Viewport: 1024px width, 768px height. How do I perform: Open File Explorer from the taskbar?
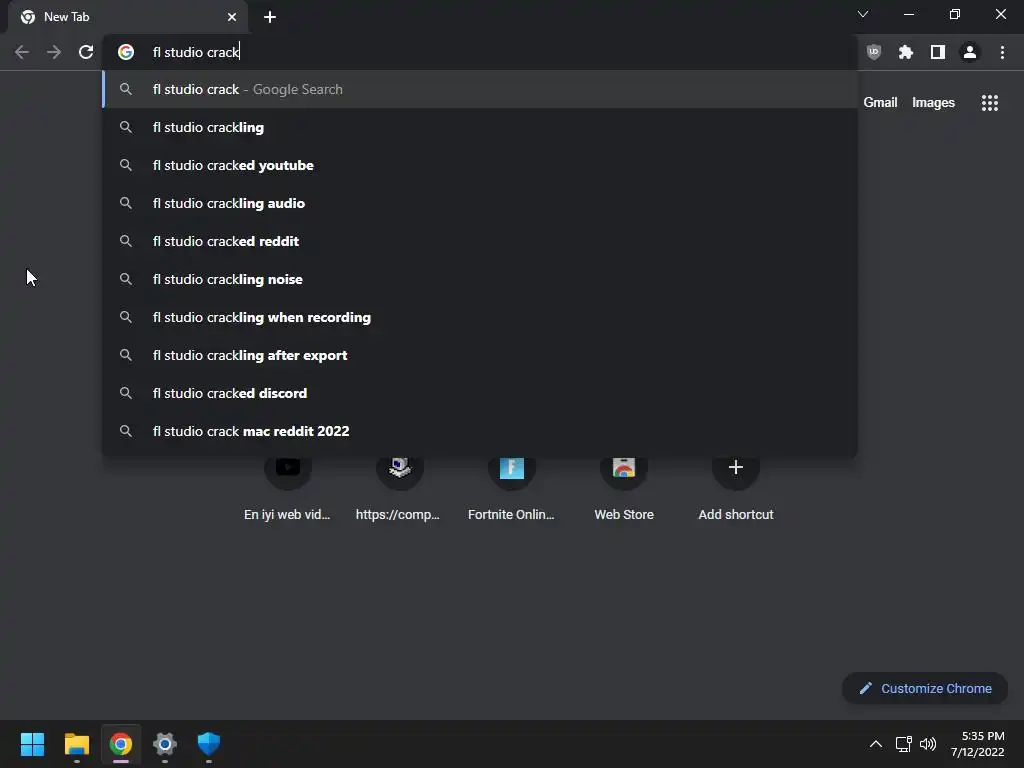point(76,744)
